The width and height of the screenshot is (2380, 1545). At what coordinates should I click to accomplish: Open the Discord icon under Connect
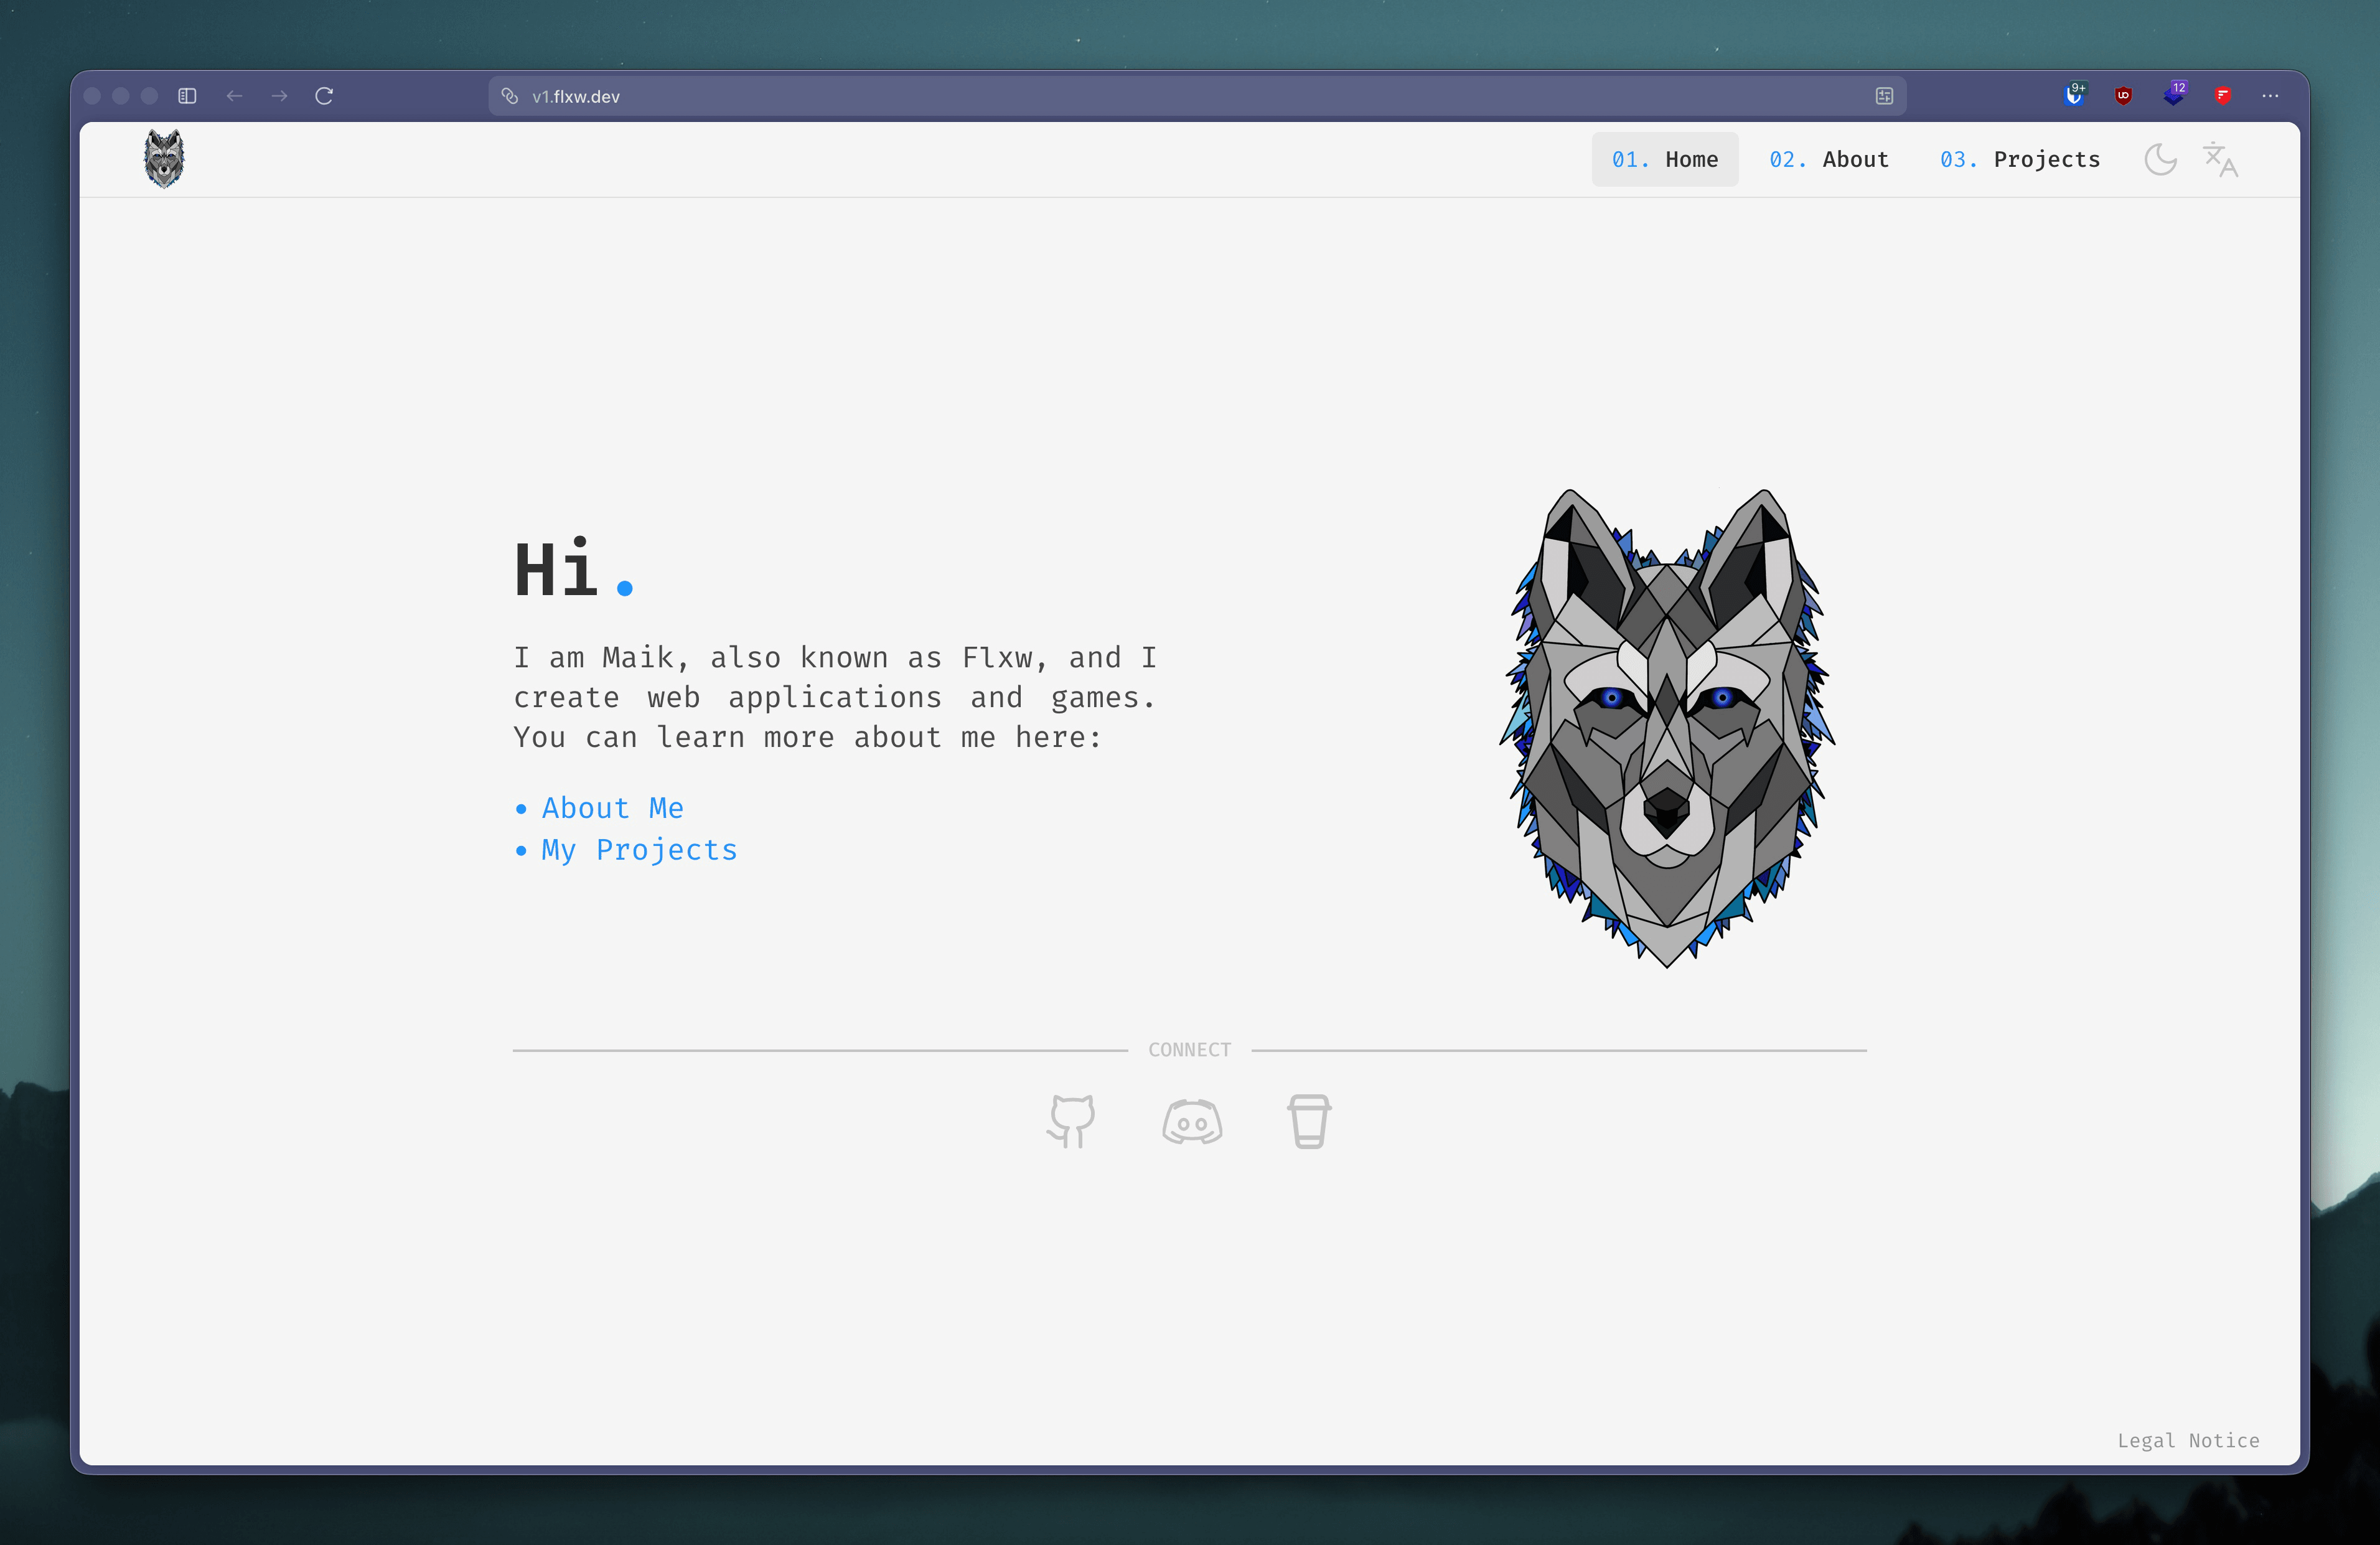coord(1191,1121)
